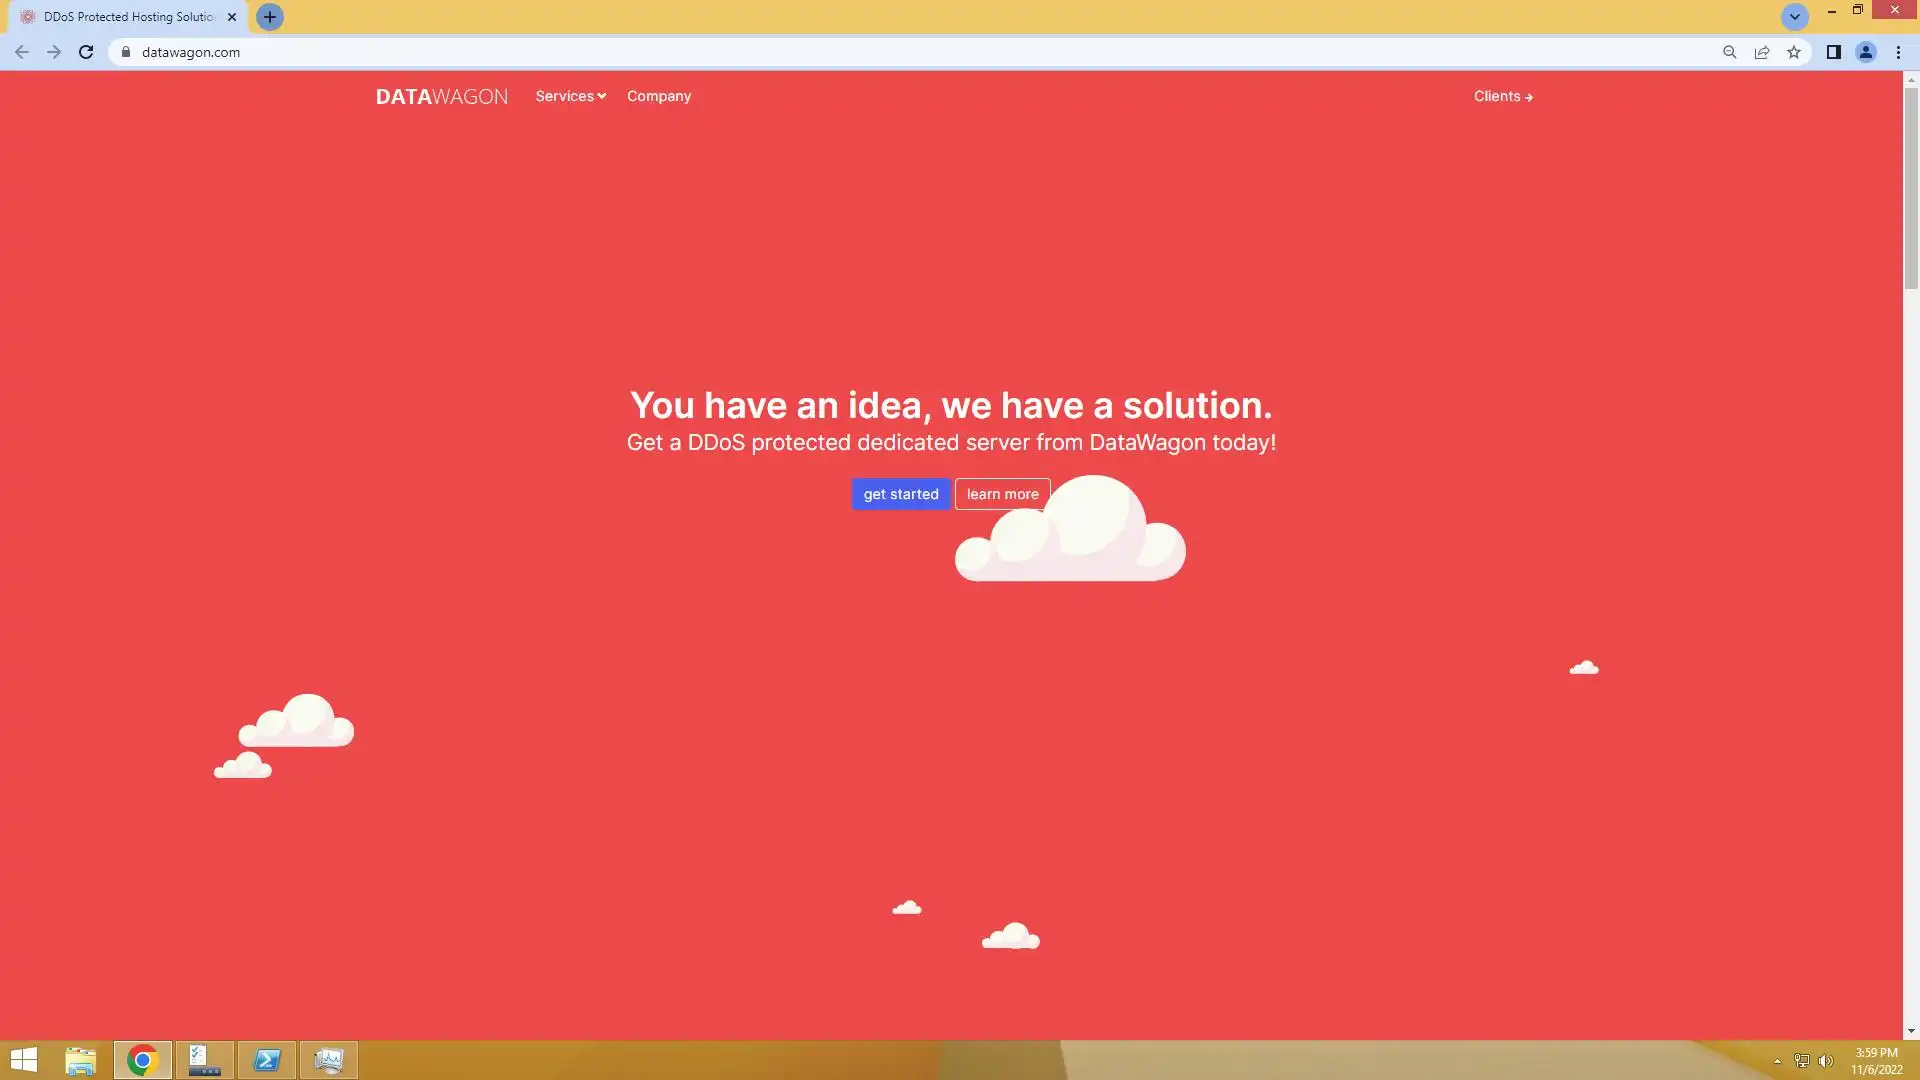The width and height of the screenshot is (1920, 1080).
Task: Click the DATAWAGON logo
Action: point(441,97)
